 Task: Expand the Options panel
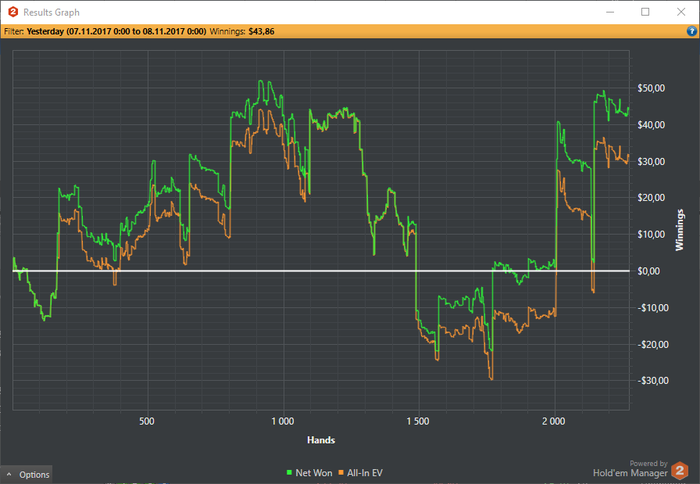click(26, 474)
